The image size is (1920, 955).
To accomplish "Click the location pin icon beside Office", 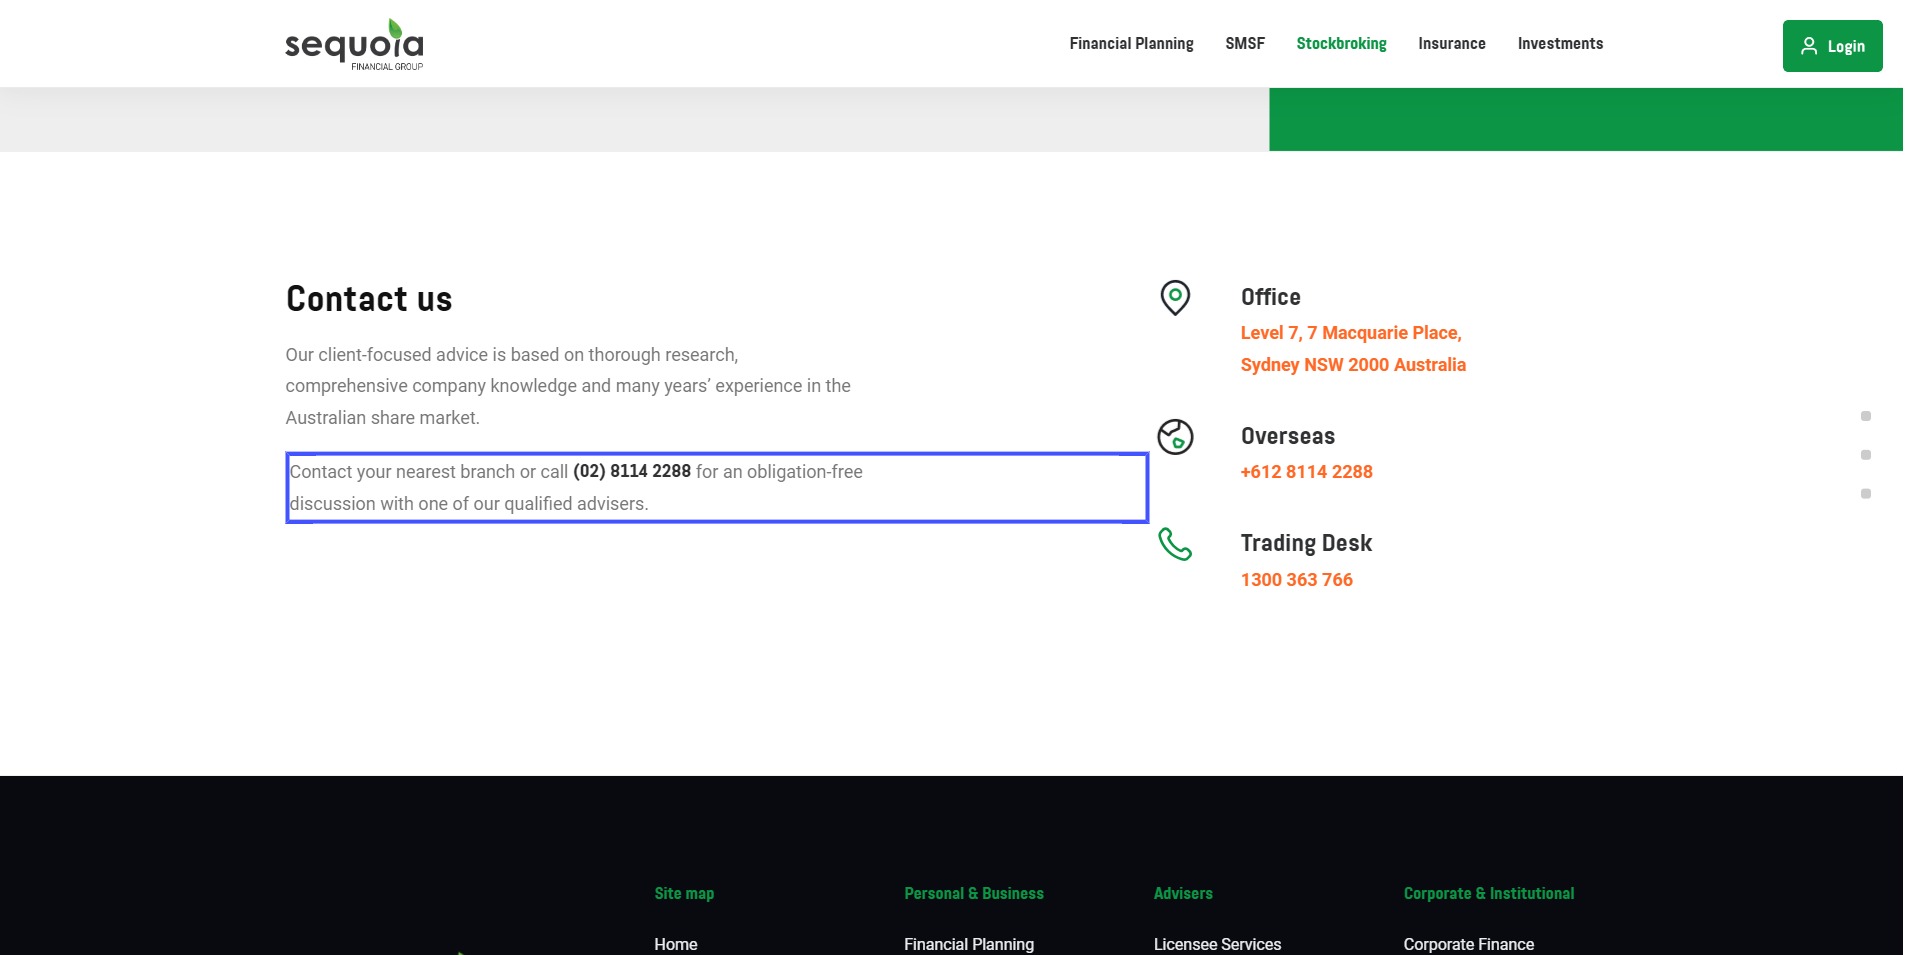I will [1175, 297].
